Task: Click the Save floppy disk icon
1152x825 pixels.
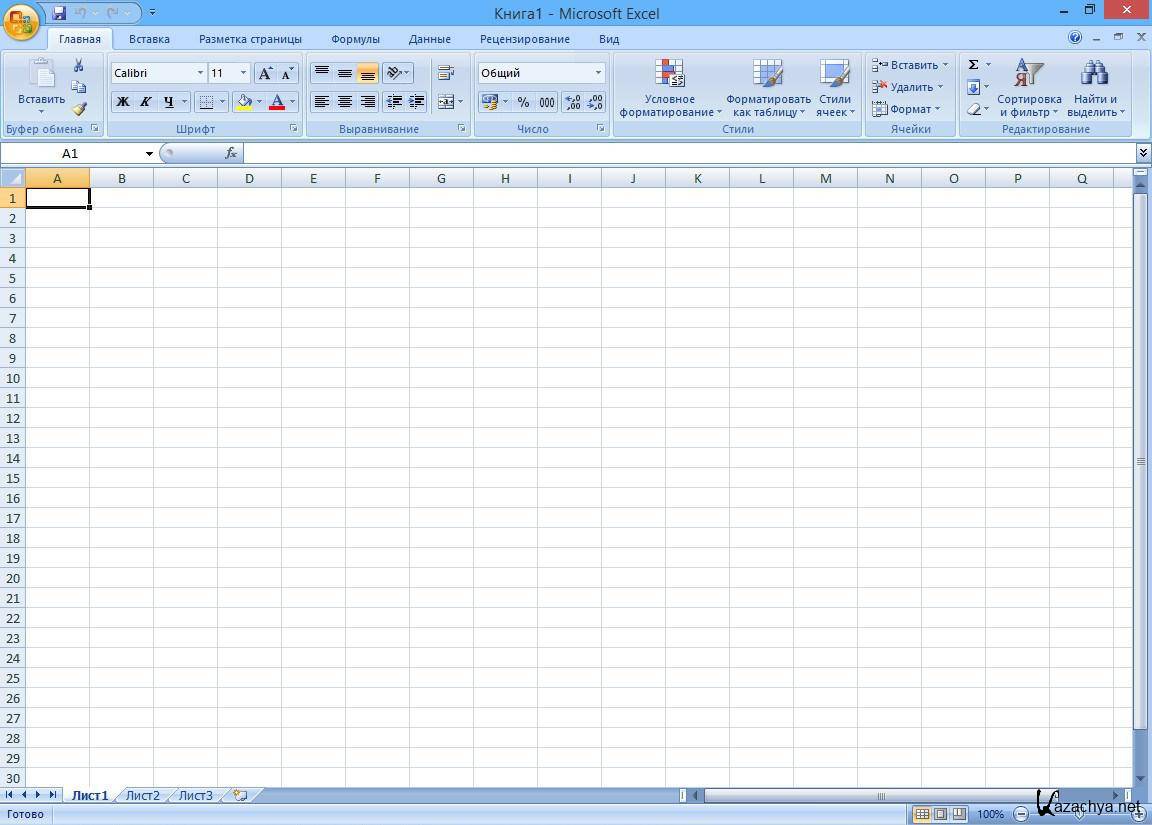Action: [x=59, y=13]
